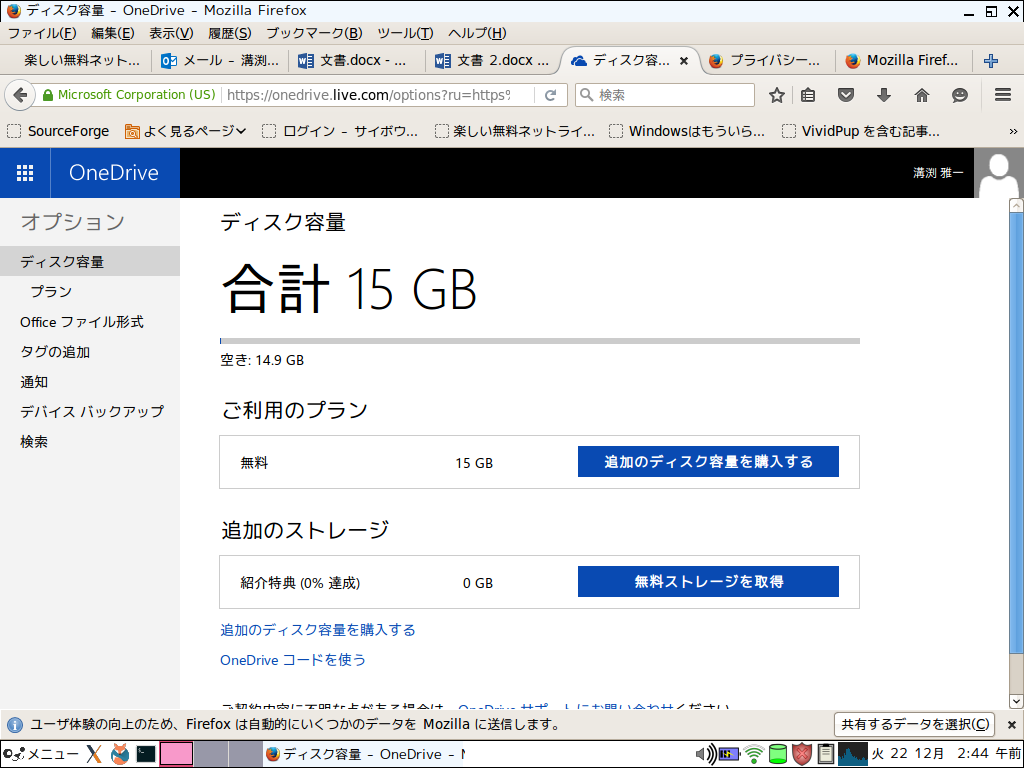This screenshot has height=768, width=1024.
Task: Open 検索 option in sidebar
Action: [34, 442]
